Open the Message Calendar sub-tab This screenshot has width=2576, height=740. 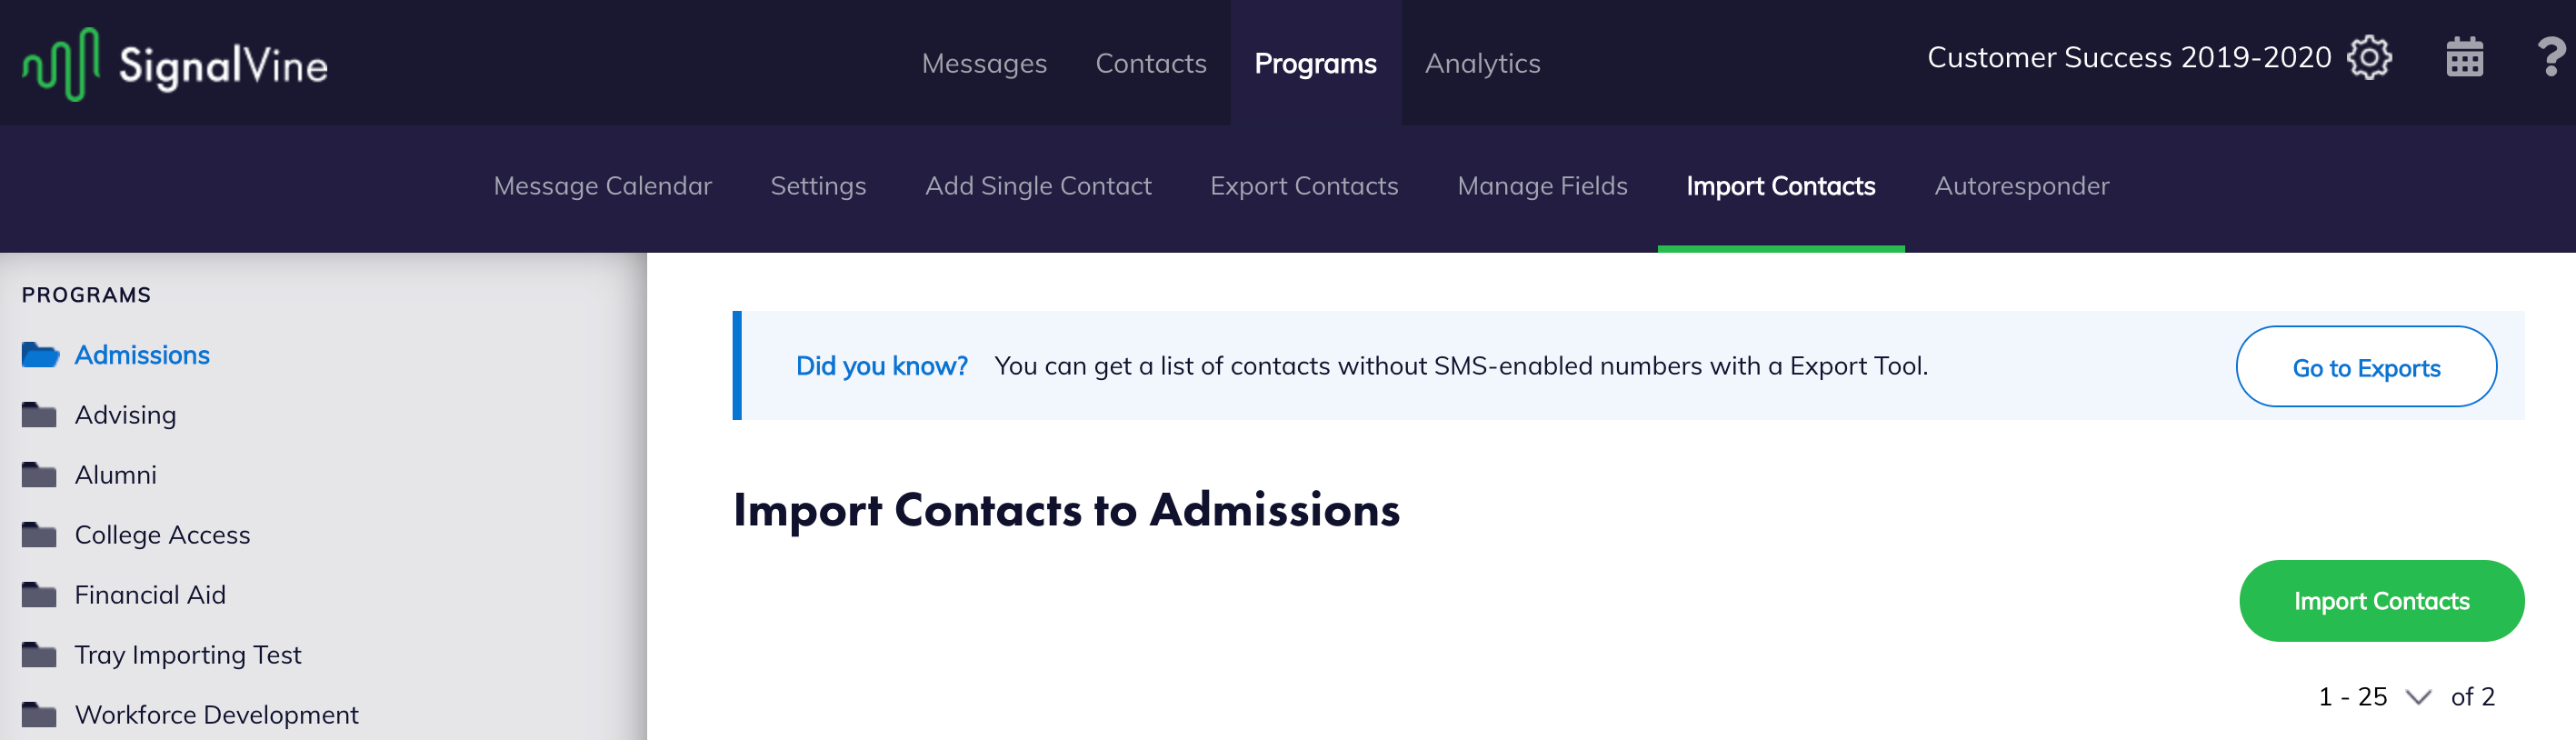coord(602,186)
